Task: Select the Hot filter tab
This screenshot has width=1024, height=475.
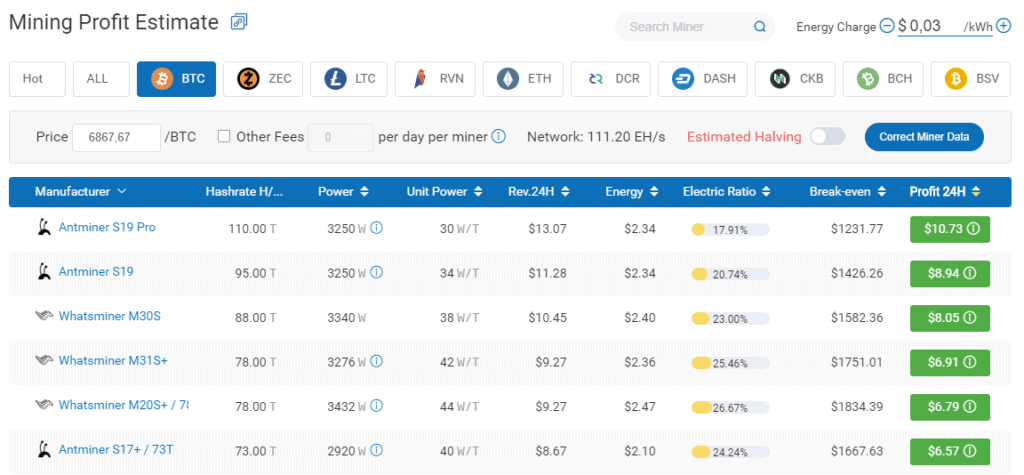Action: (37, 79)
